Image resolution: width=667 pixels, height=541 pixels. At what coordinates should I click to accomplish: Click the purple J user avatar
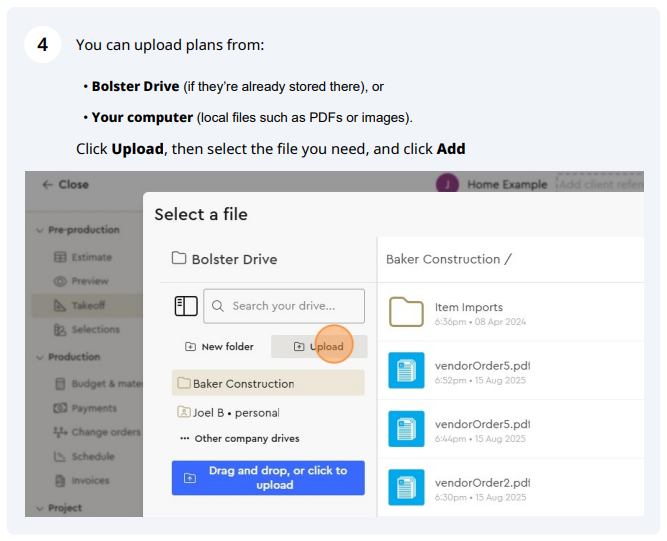point(447,183)
